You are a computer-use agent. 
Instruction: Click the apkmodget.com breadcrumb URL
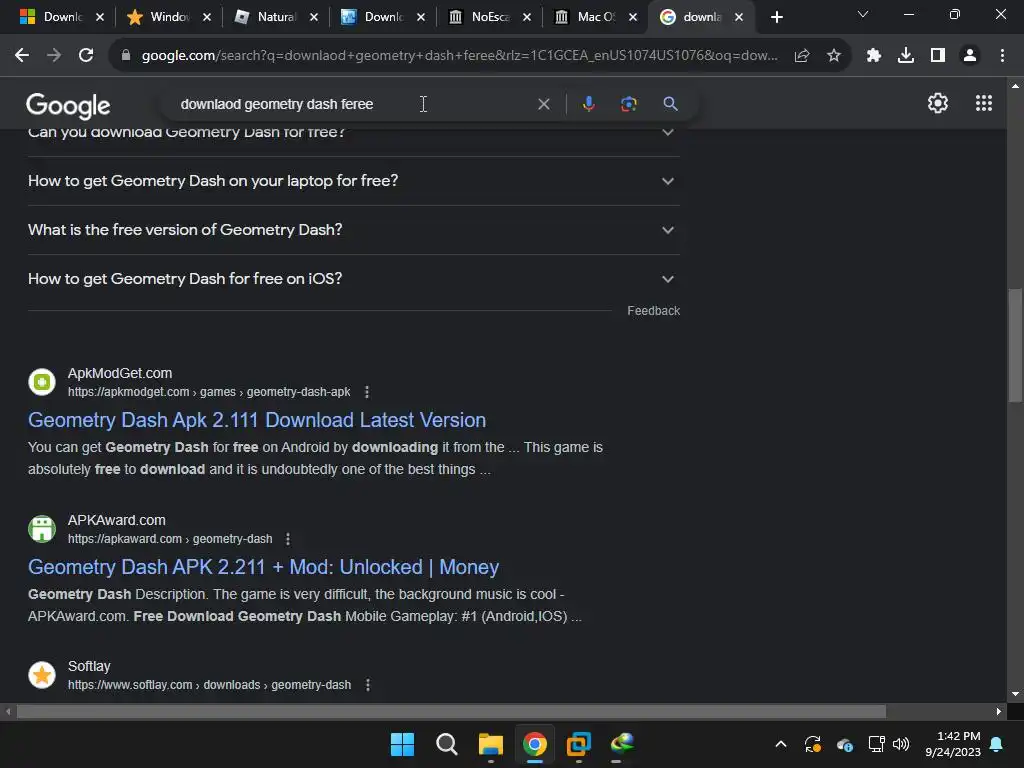click(x=209, y=392)
